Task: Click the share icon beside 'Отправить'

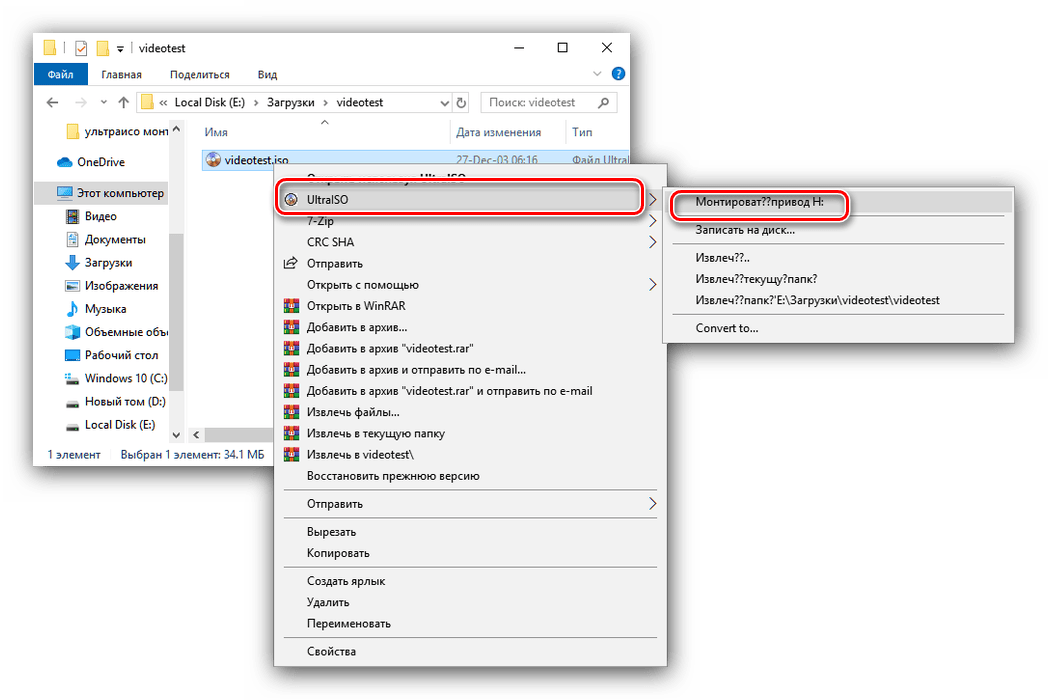Action: [291, 264]
